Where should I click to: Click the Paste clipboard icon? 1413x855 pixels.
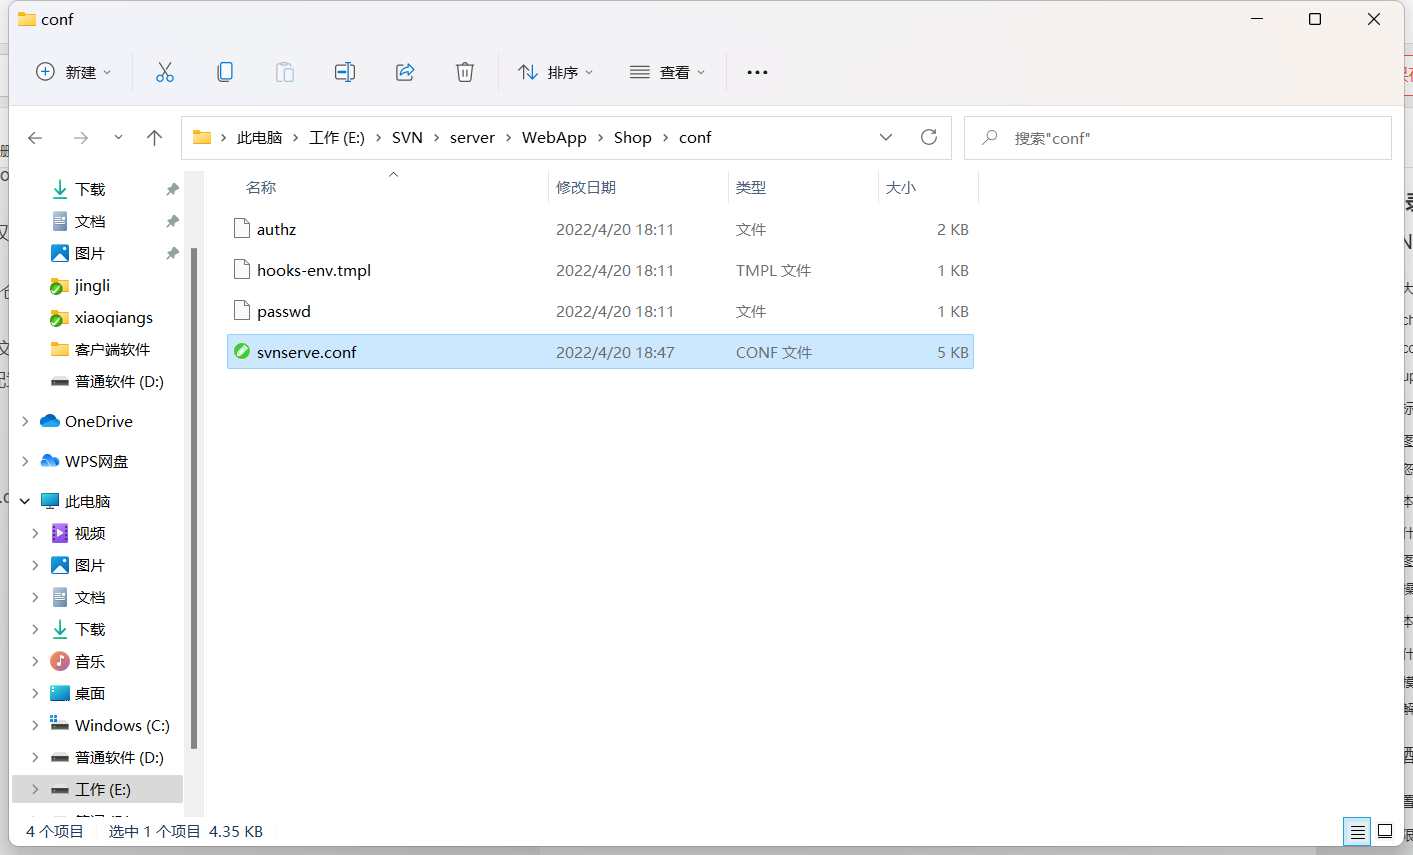coord(285,72)
